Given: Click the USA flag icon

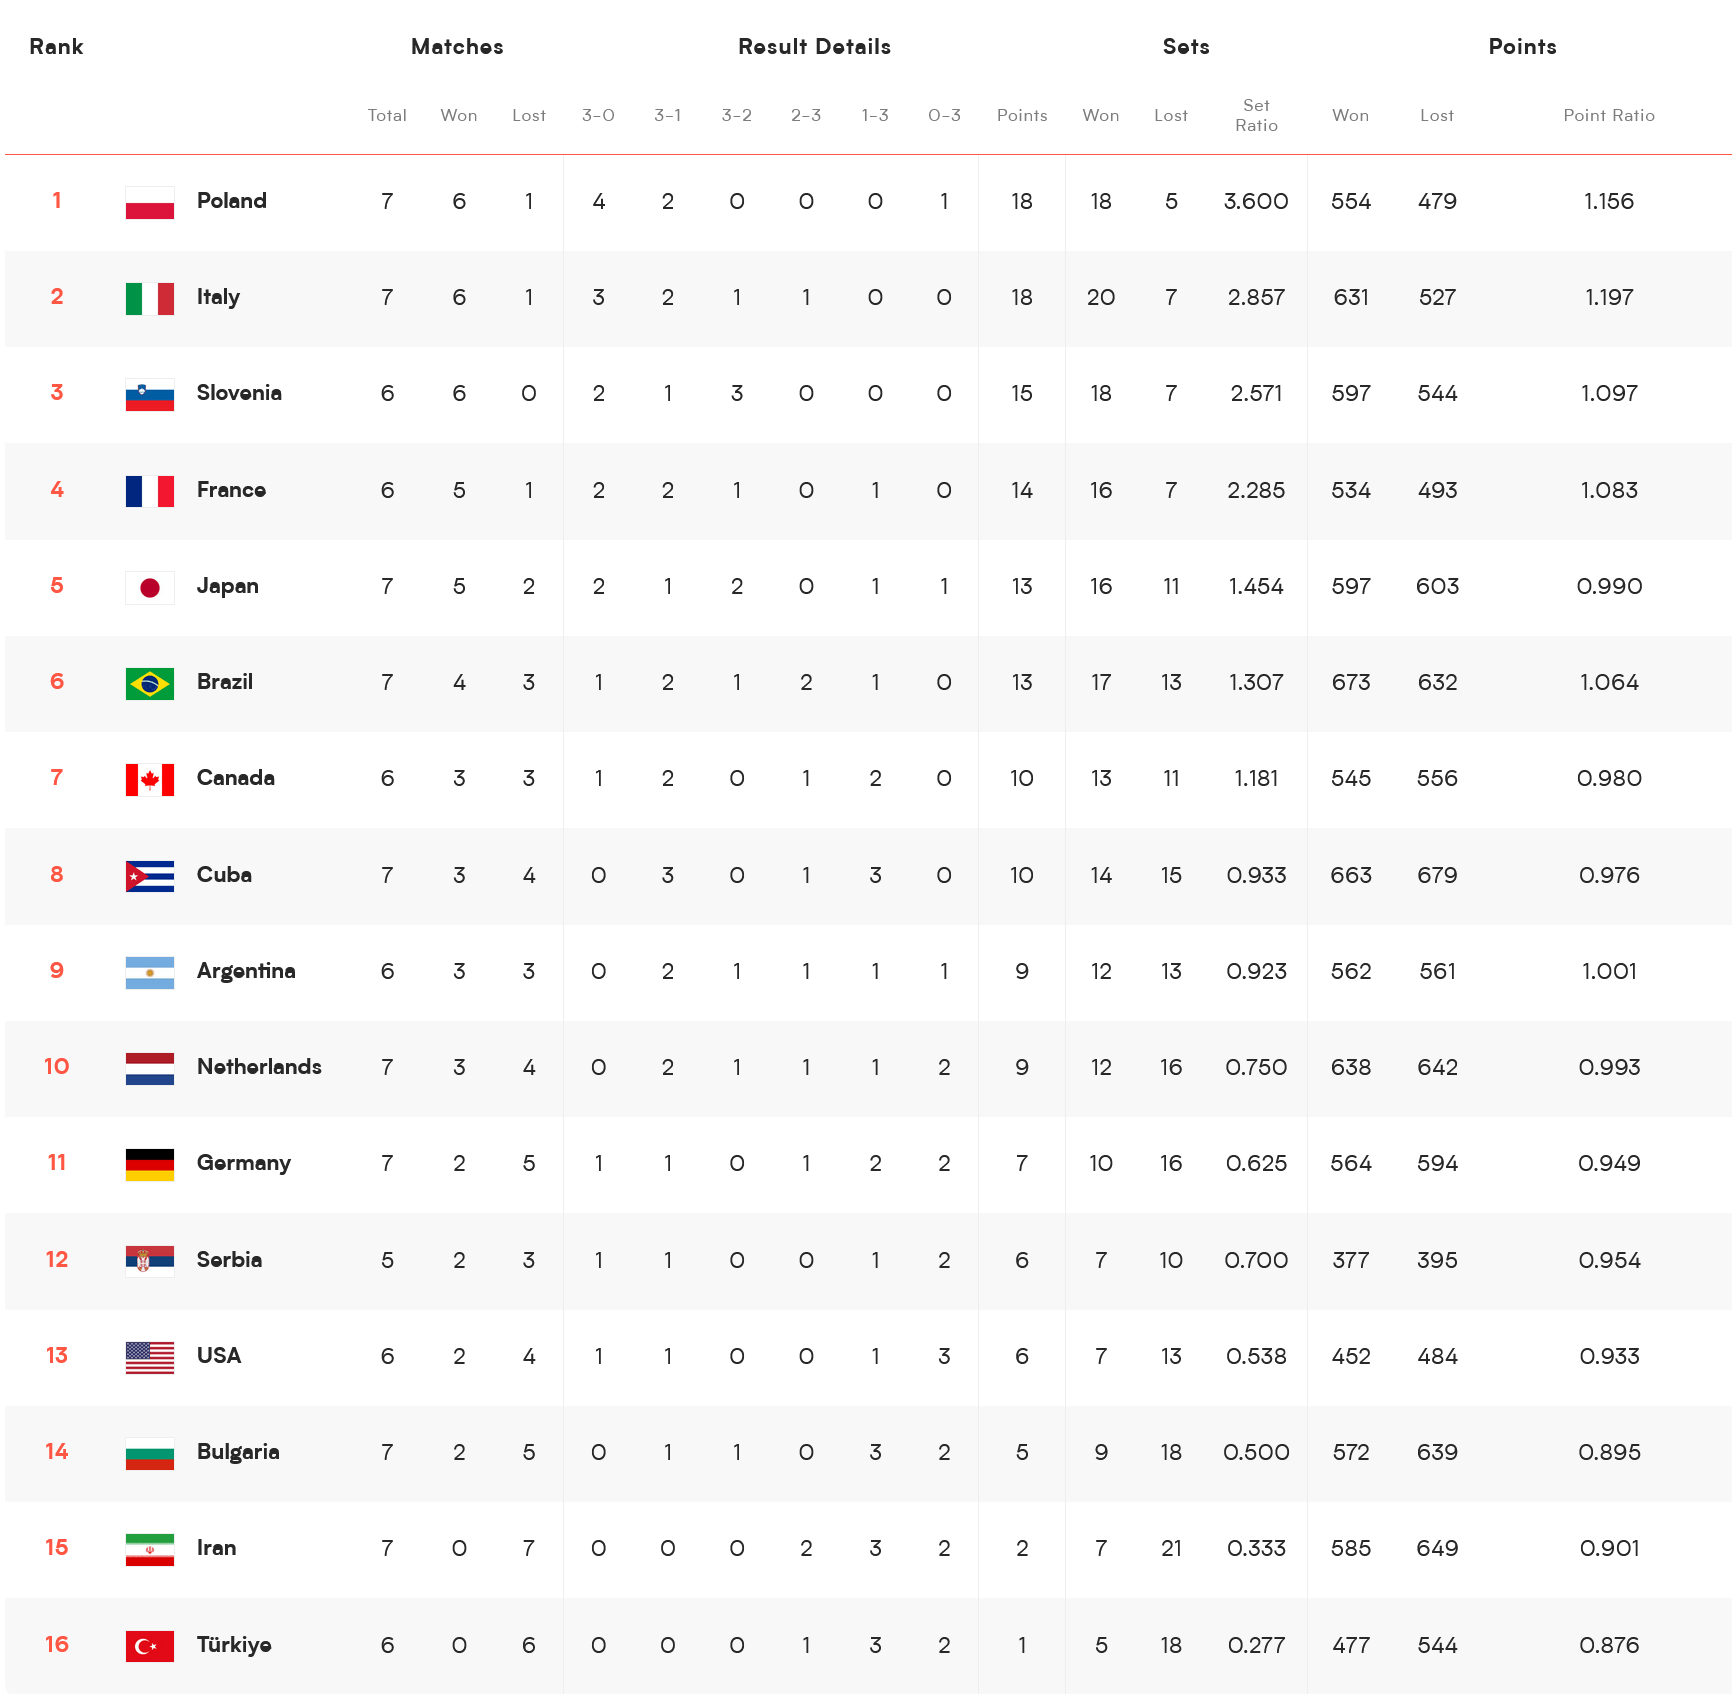Looking at the screenshot, I should pos(150,1357).
